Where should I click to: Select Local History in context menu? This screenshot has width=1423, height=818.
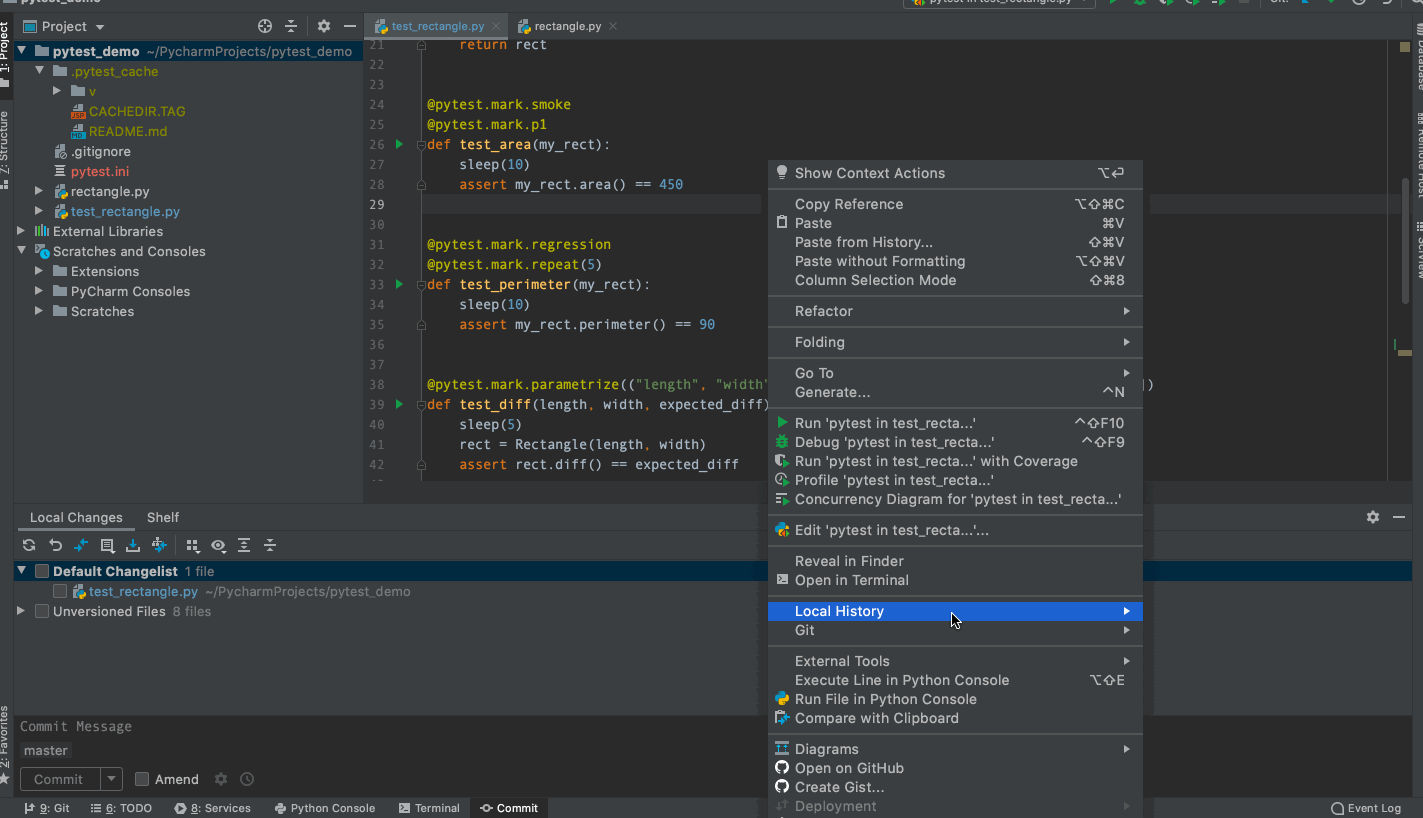point(955,611)
